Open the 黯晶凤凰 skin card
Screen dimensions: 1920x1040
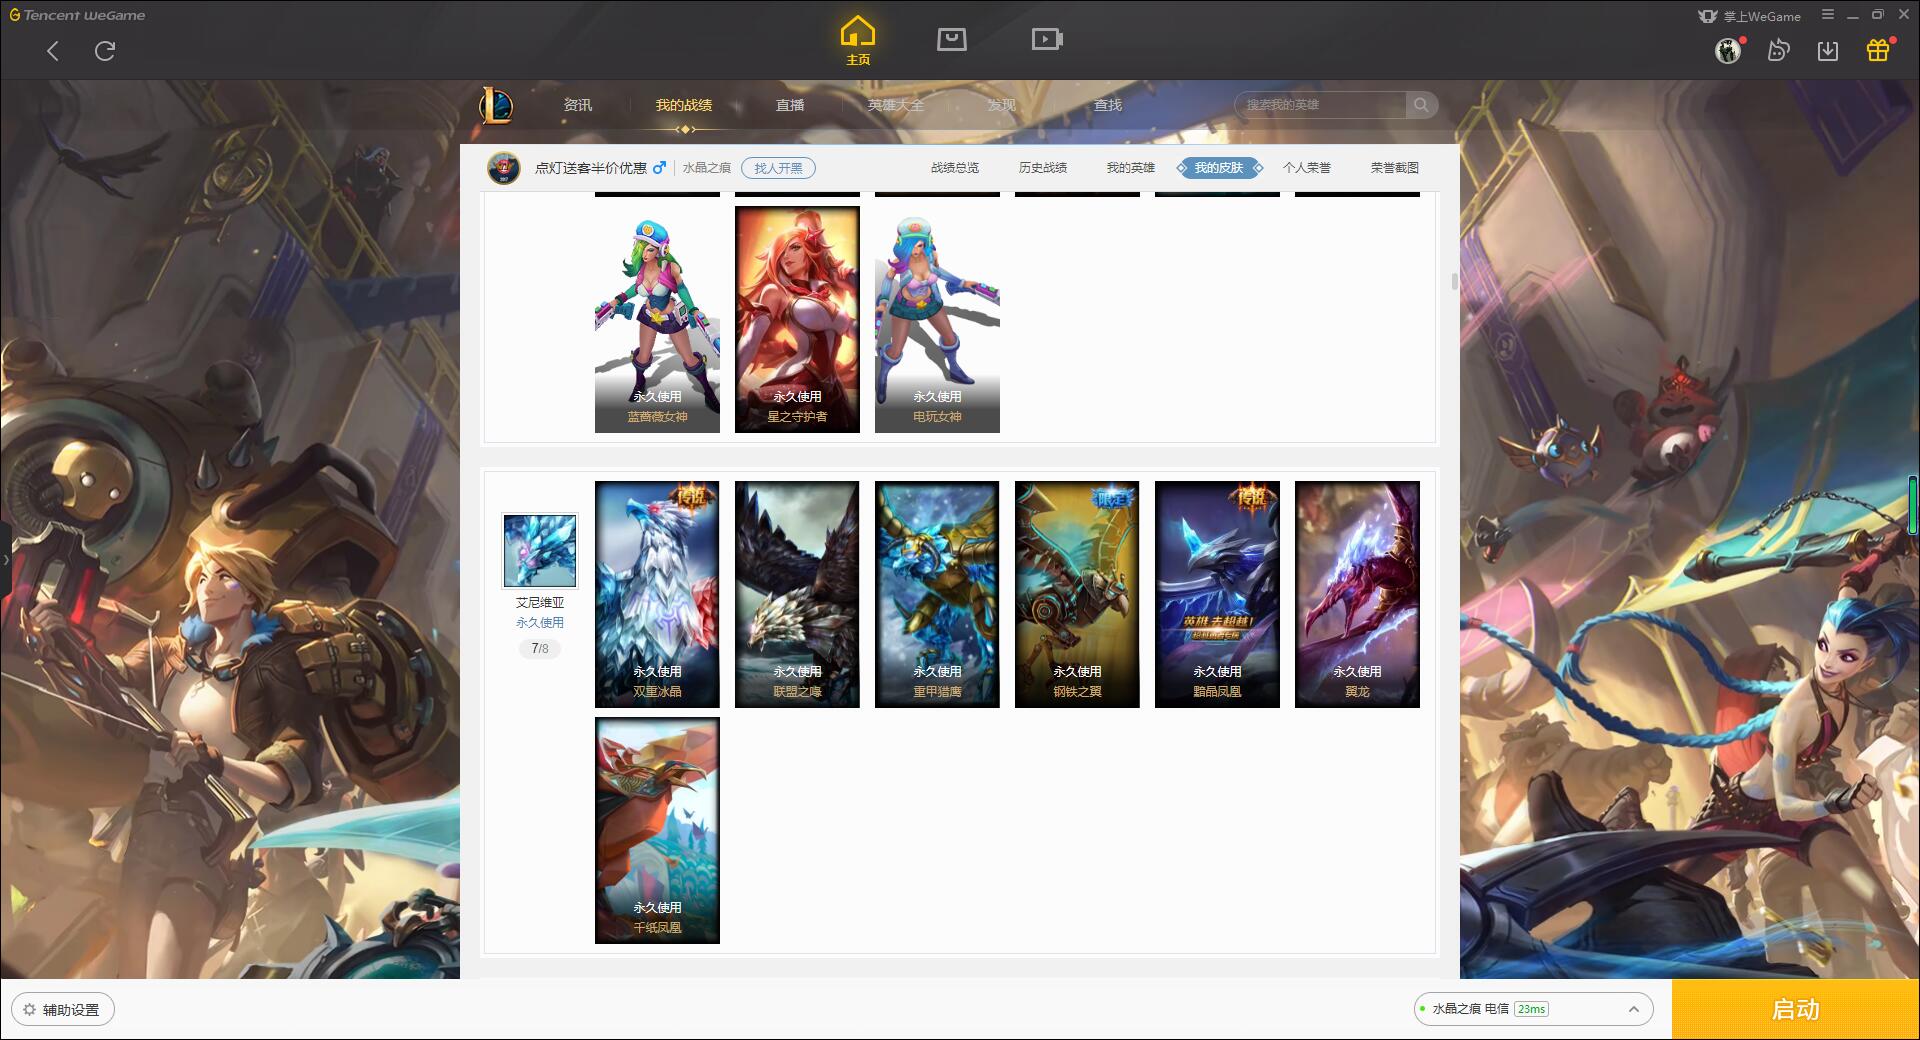click(1217, 595)
